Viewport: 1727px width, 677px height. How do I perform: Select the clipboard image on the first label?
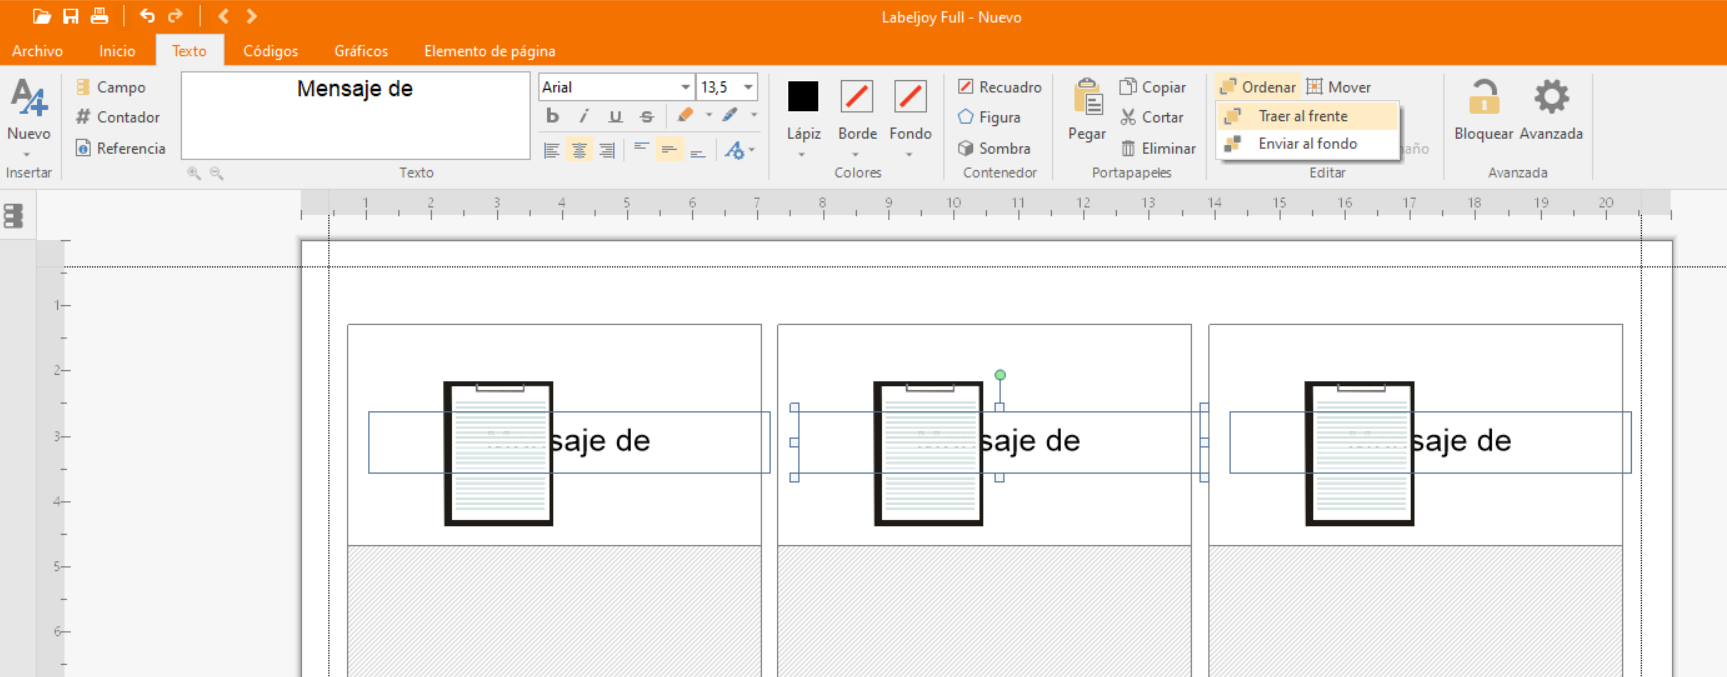[498, 453]
